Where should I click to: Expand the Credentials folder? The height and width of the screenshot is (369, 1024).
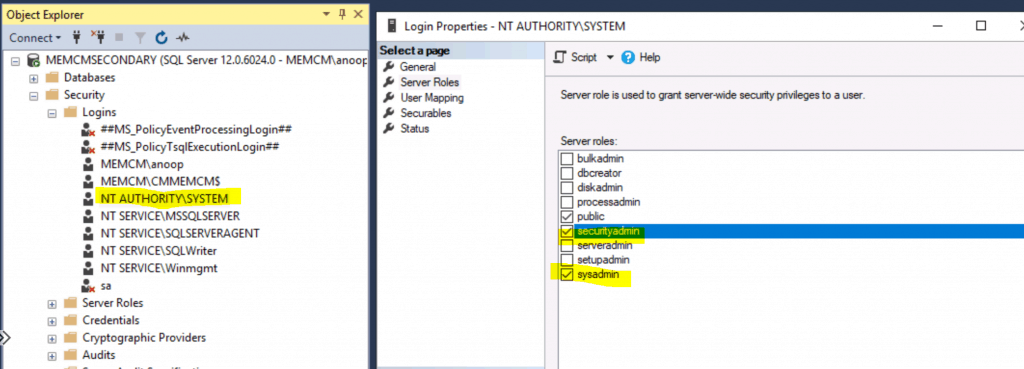[x=52, y=321]
